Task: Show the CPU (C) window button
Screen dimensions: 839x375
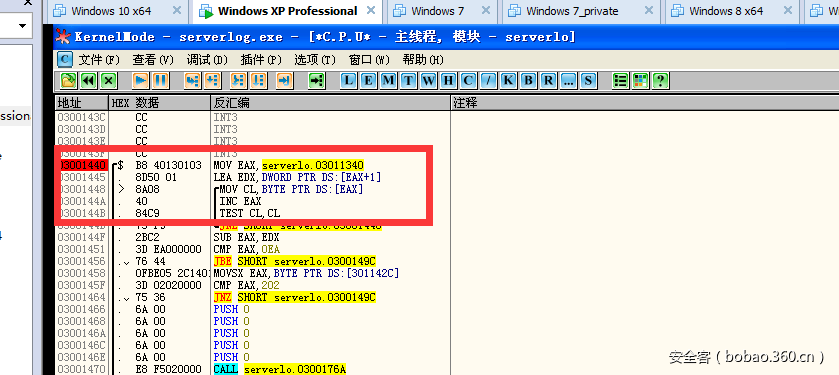Action: [x=468, y=81]
